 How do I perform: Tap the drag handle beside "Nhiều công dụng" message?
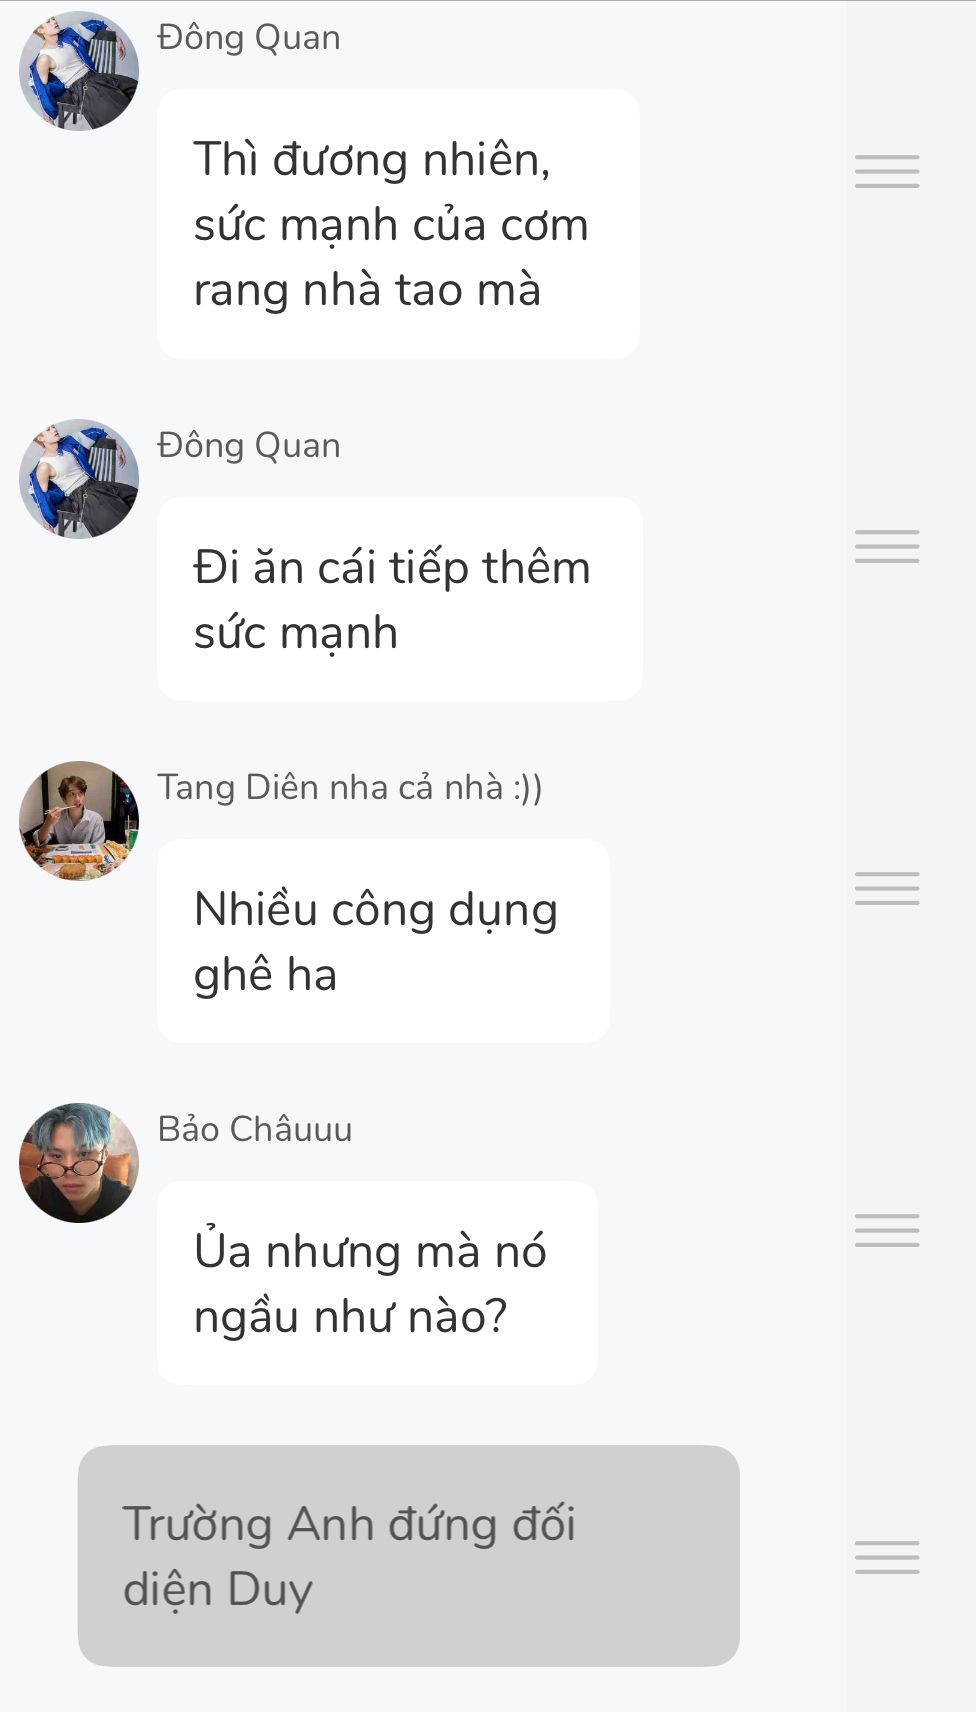887,888
